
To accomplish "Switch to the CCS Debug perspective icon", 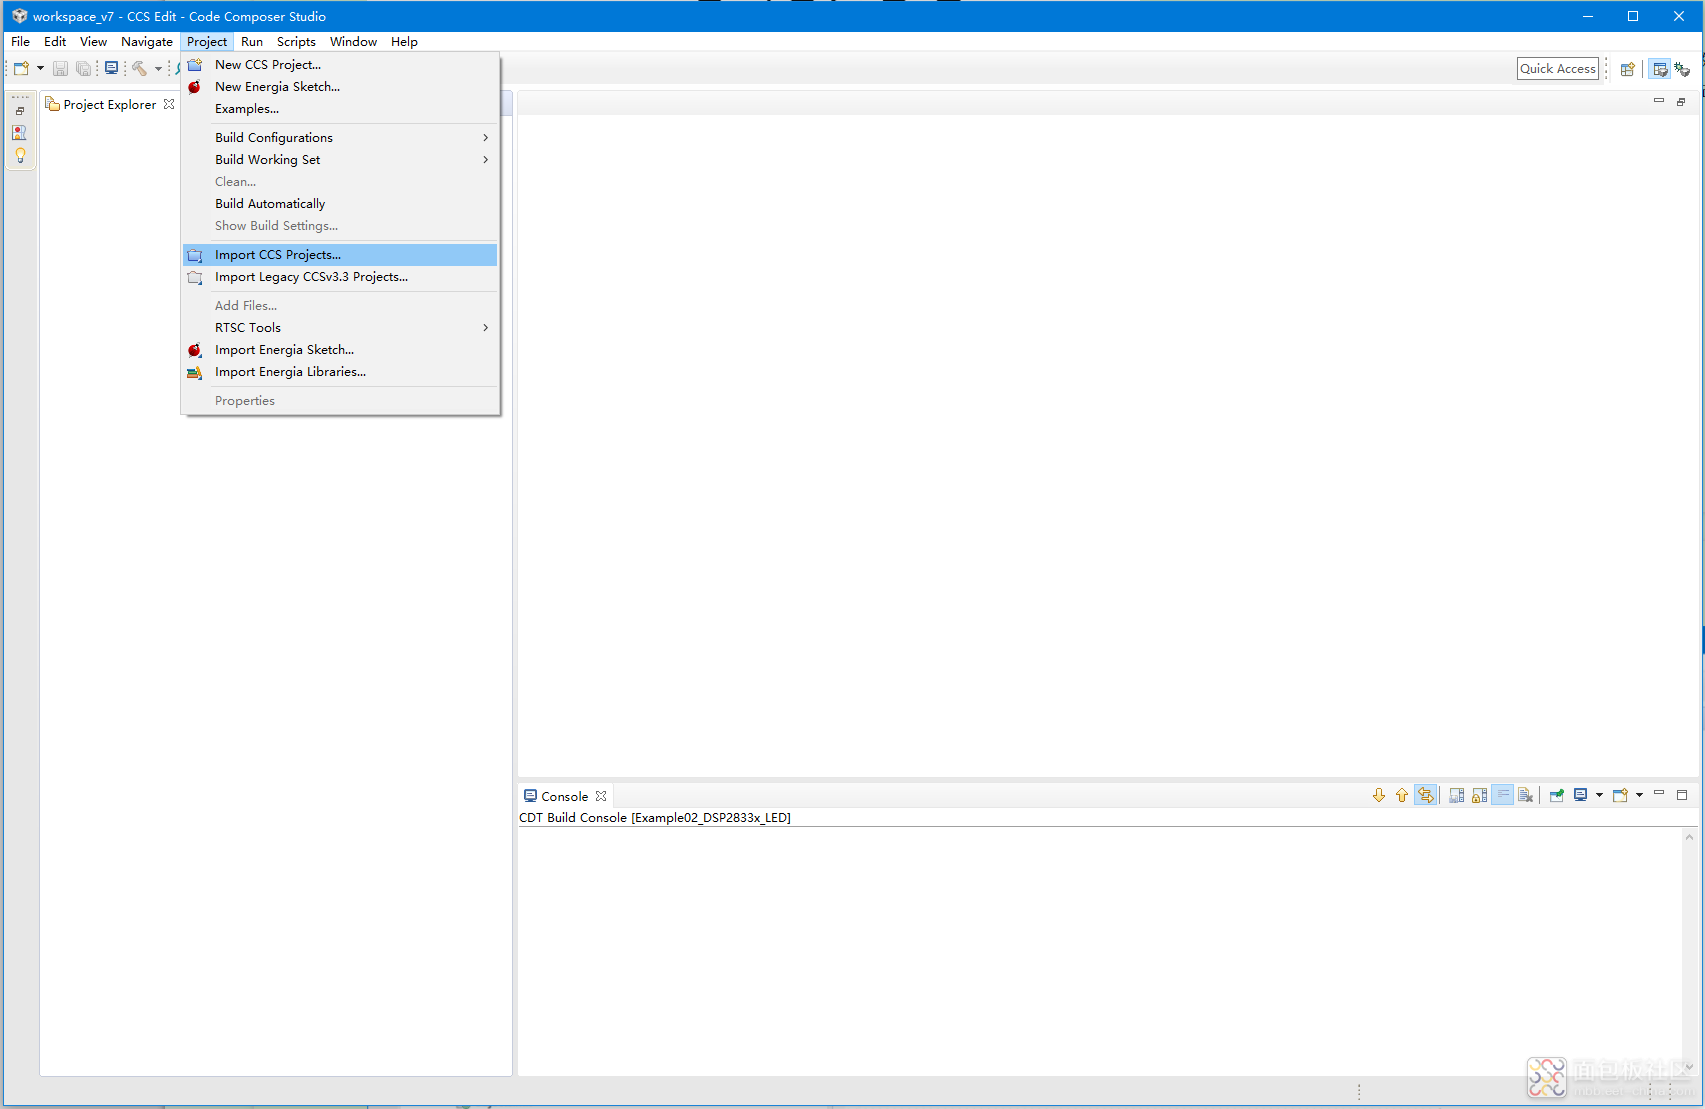I will [1683, 69].
